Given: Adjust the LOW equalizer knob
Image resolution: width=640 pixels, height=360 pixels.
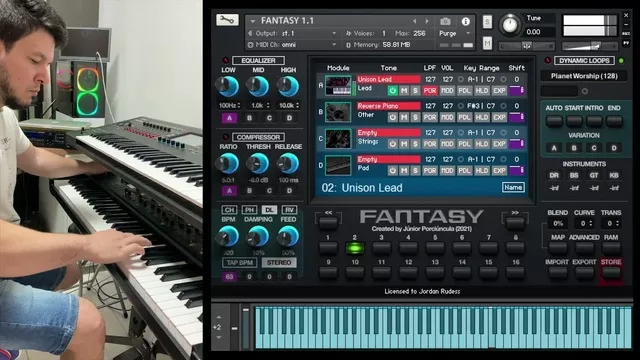Looking at the screenshot, I should [228, 87].
